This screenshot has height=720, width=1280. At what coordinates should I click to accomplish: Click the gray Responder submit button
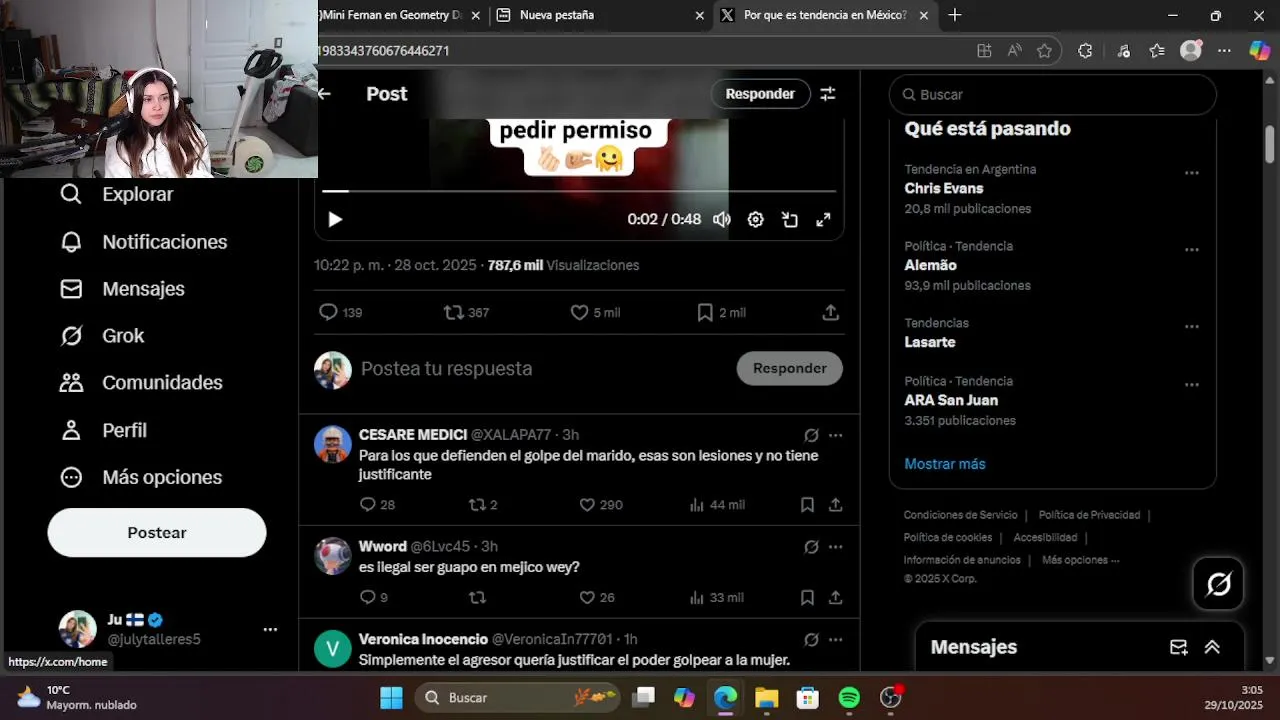(x=790, y=368)
